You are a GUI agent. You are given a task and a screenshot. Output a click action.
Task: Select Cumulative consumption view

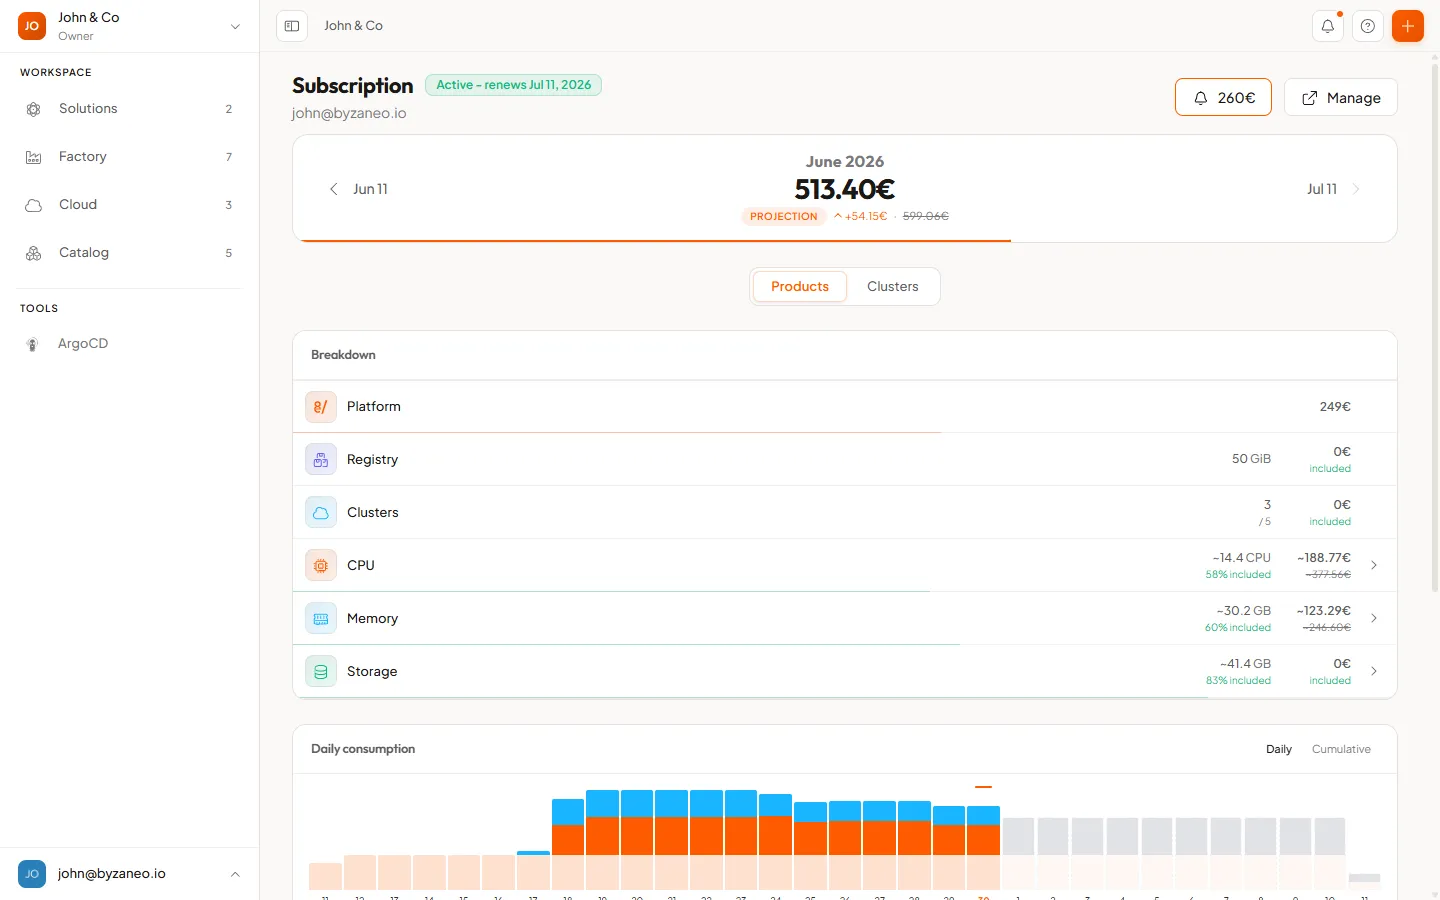[x=1341, y=750]
